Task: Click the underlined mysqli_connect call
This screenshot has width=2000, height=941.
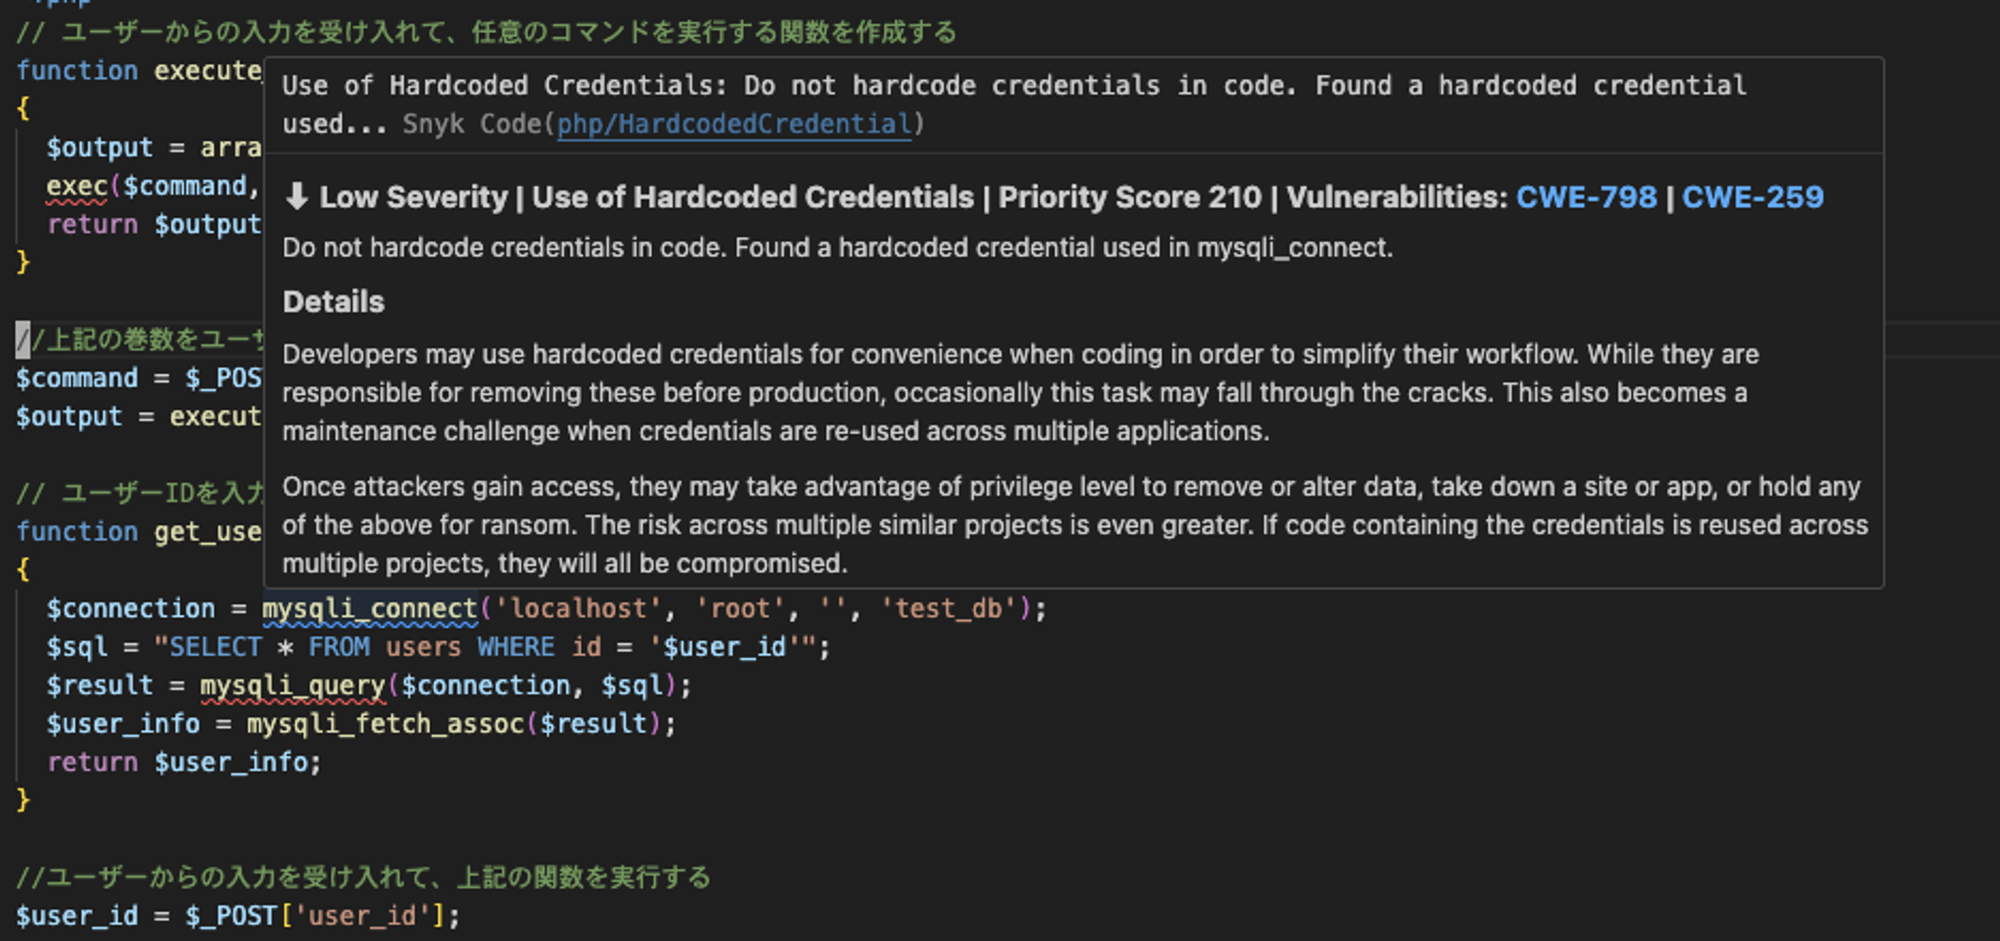Action: coord(370,609)
